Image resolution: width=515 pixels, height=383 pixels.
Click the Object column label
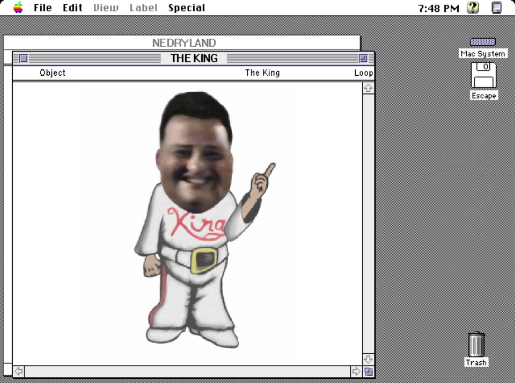pyautogui.click(x=52, y=73)
